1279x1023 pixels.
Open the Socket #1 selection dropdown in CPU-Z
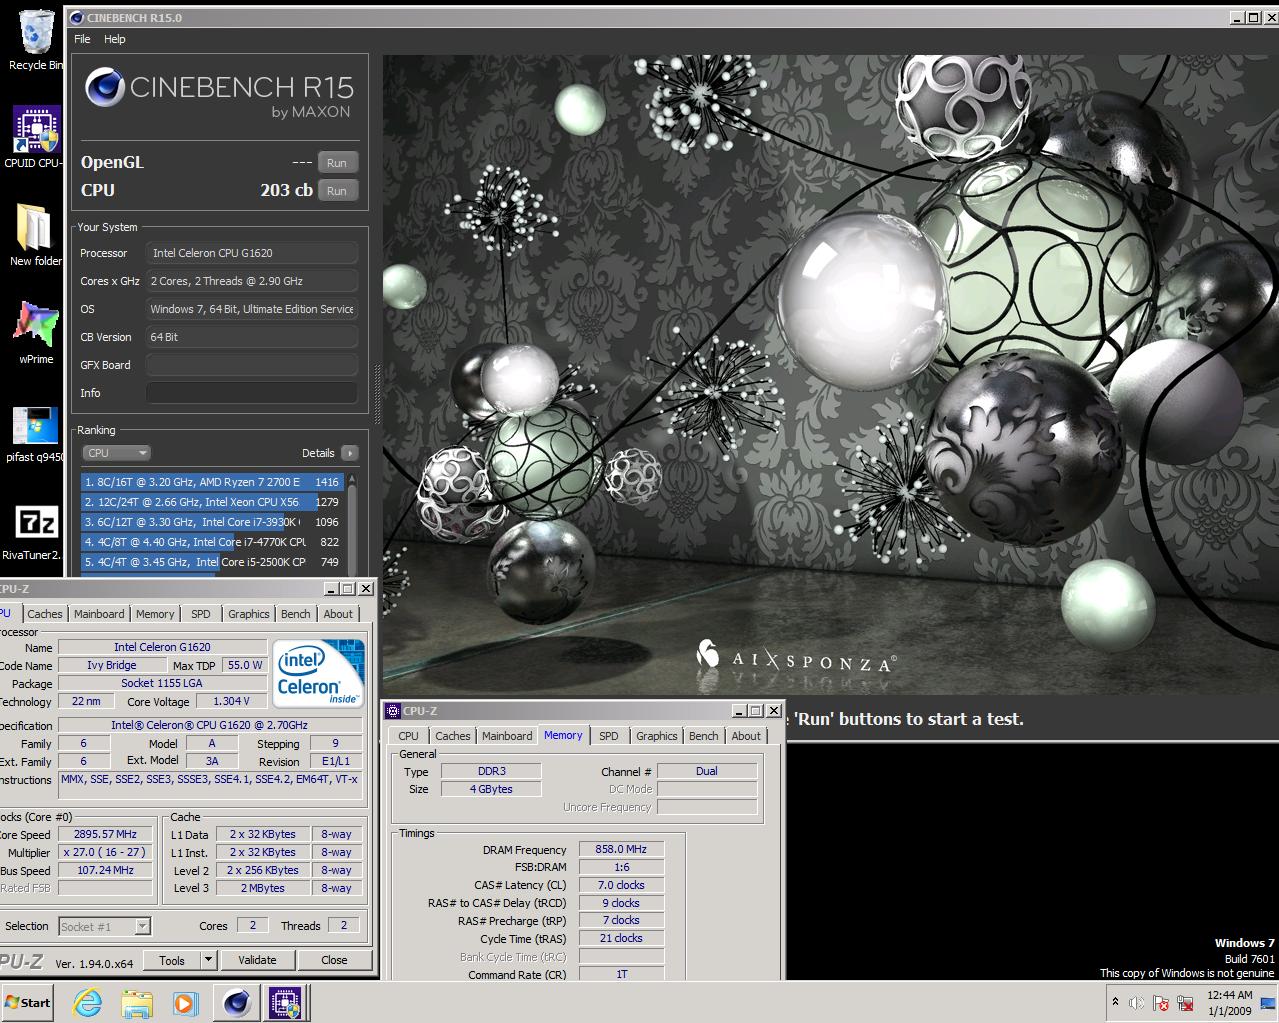click(143, 926)
